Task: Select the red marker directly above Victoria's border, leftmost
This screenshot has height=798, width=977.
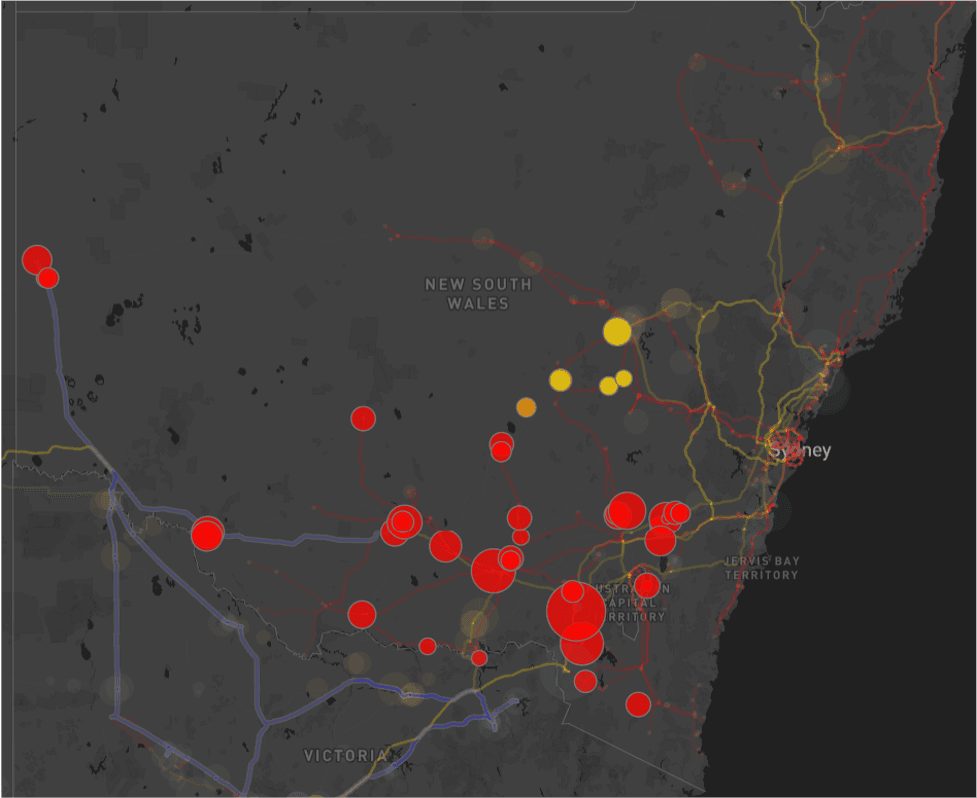Action: 362,614
